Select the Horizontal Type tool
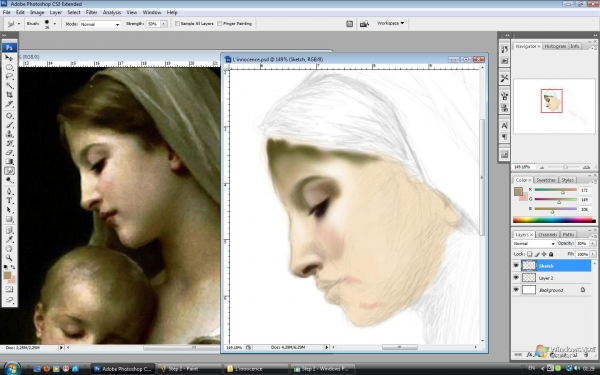 tap(9, 201)
